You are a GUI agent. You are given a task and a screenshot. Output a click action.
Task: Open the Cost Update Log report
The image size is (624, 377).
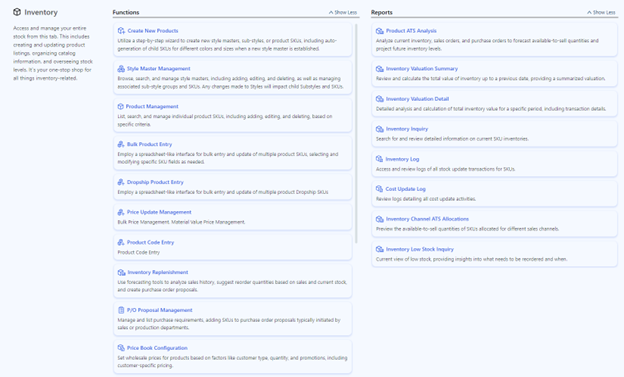406,189
